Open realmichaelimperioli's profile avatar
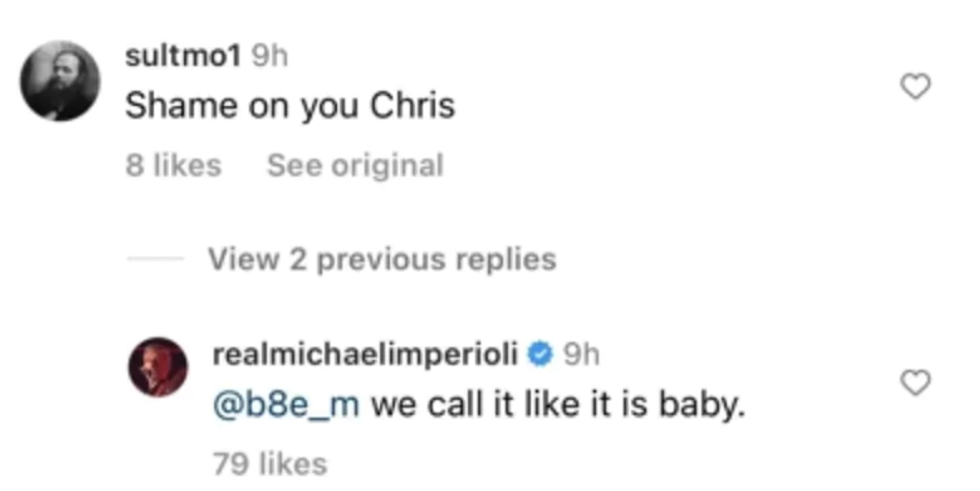This screenshot has height=491, width=980. [158, 366]
